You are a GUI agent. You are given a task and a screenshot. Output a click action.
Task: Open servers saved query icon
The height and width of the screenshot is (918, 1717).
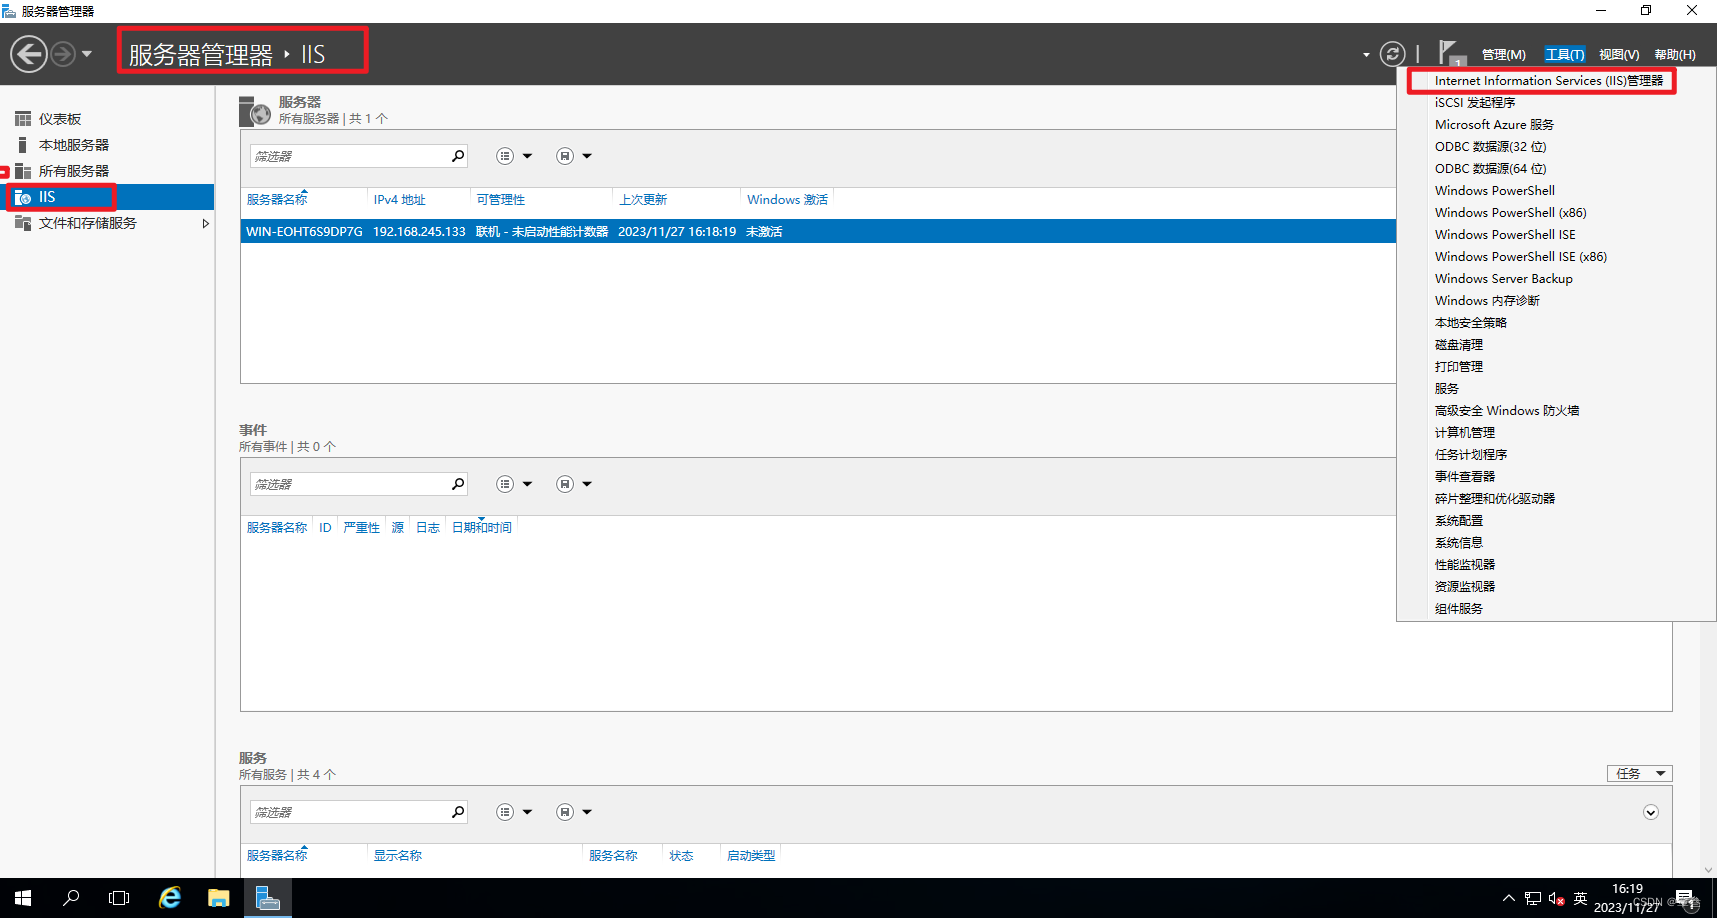point(565,156)
